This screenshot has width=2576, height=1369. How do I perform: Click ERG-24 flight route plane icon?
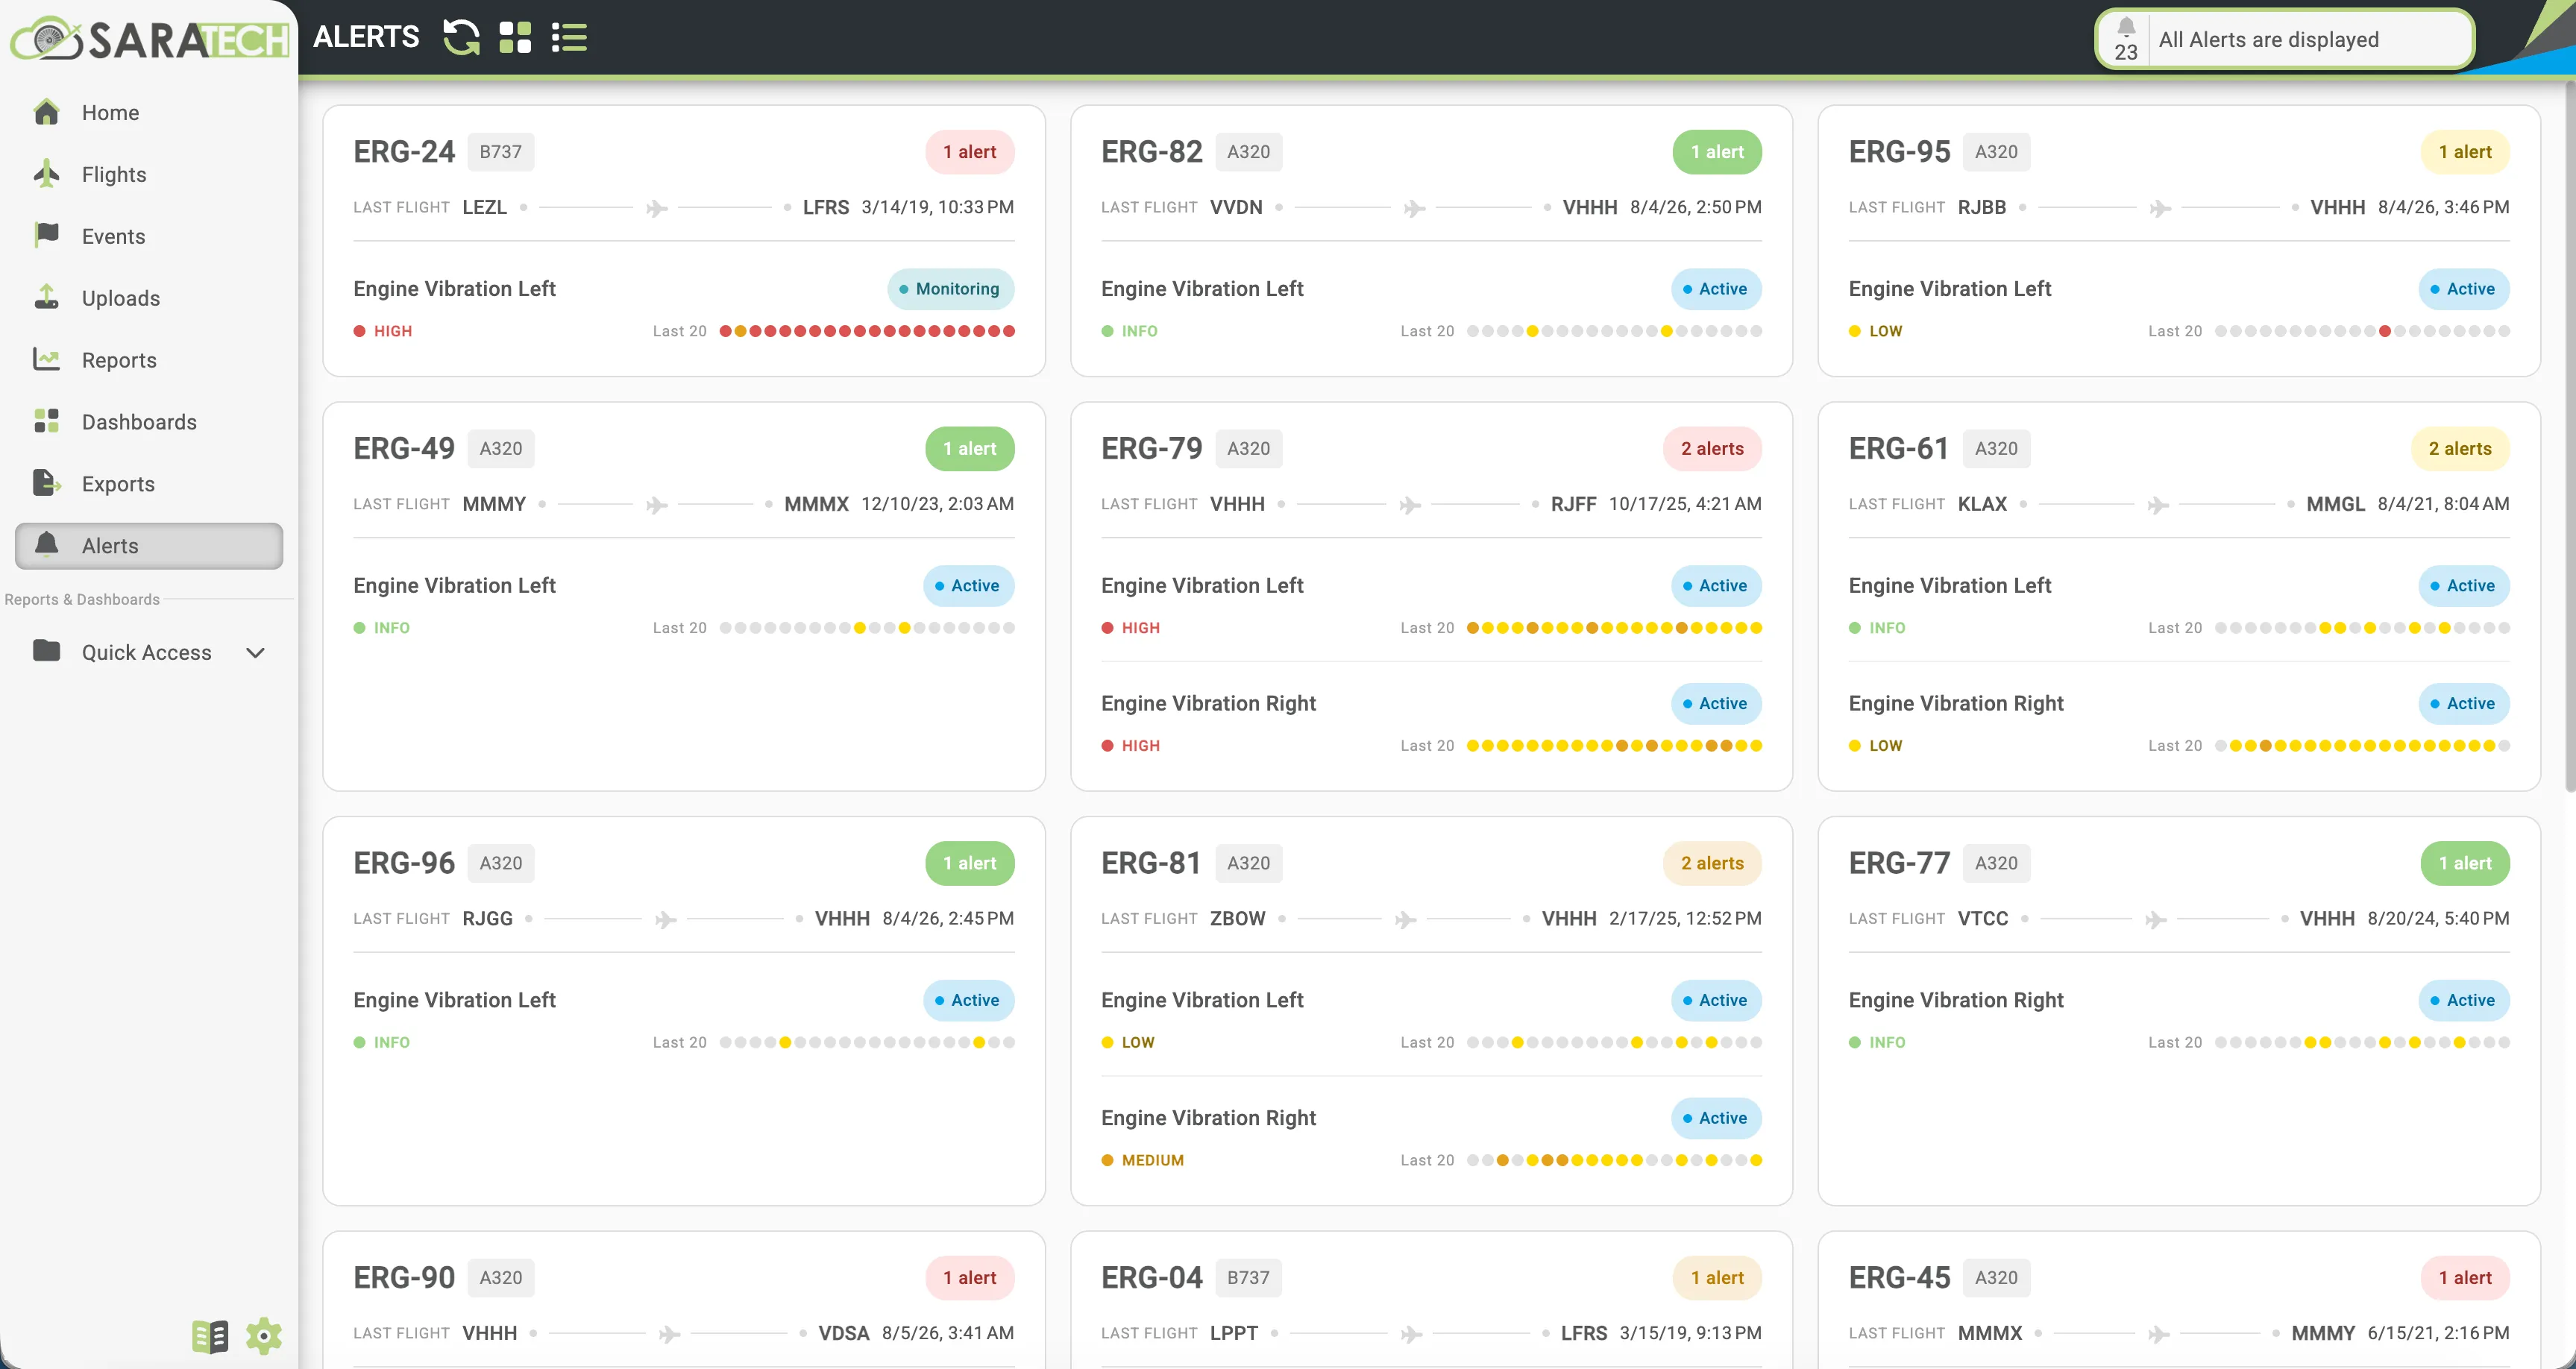click(x=657, y=208)
